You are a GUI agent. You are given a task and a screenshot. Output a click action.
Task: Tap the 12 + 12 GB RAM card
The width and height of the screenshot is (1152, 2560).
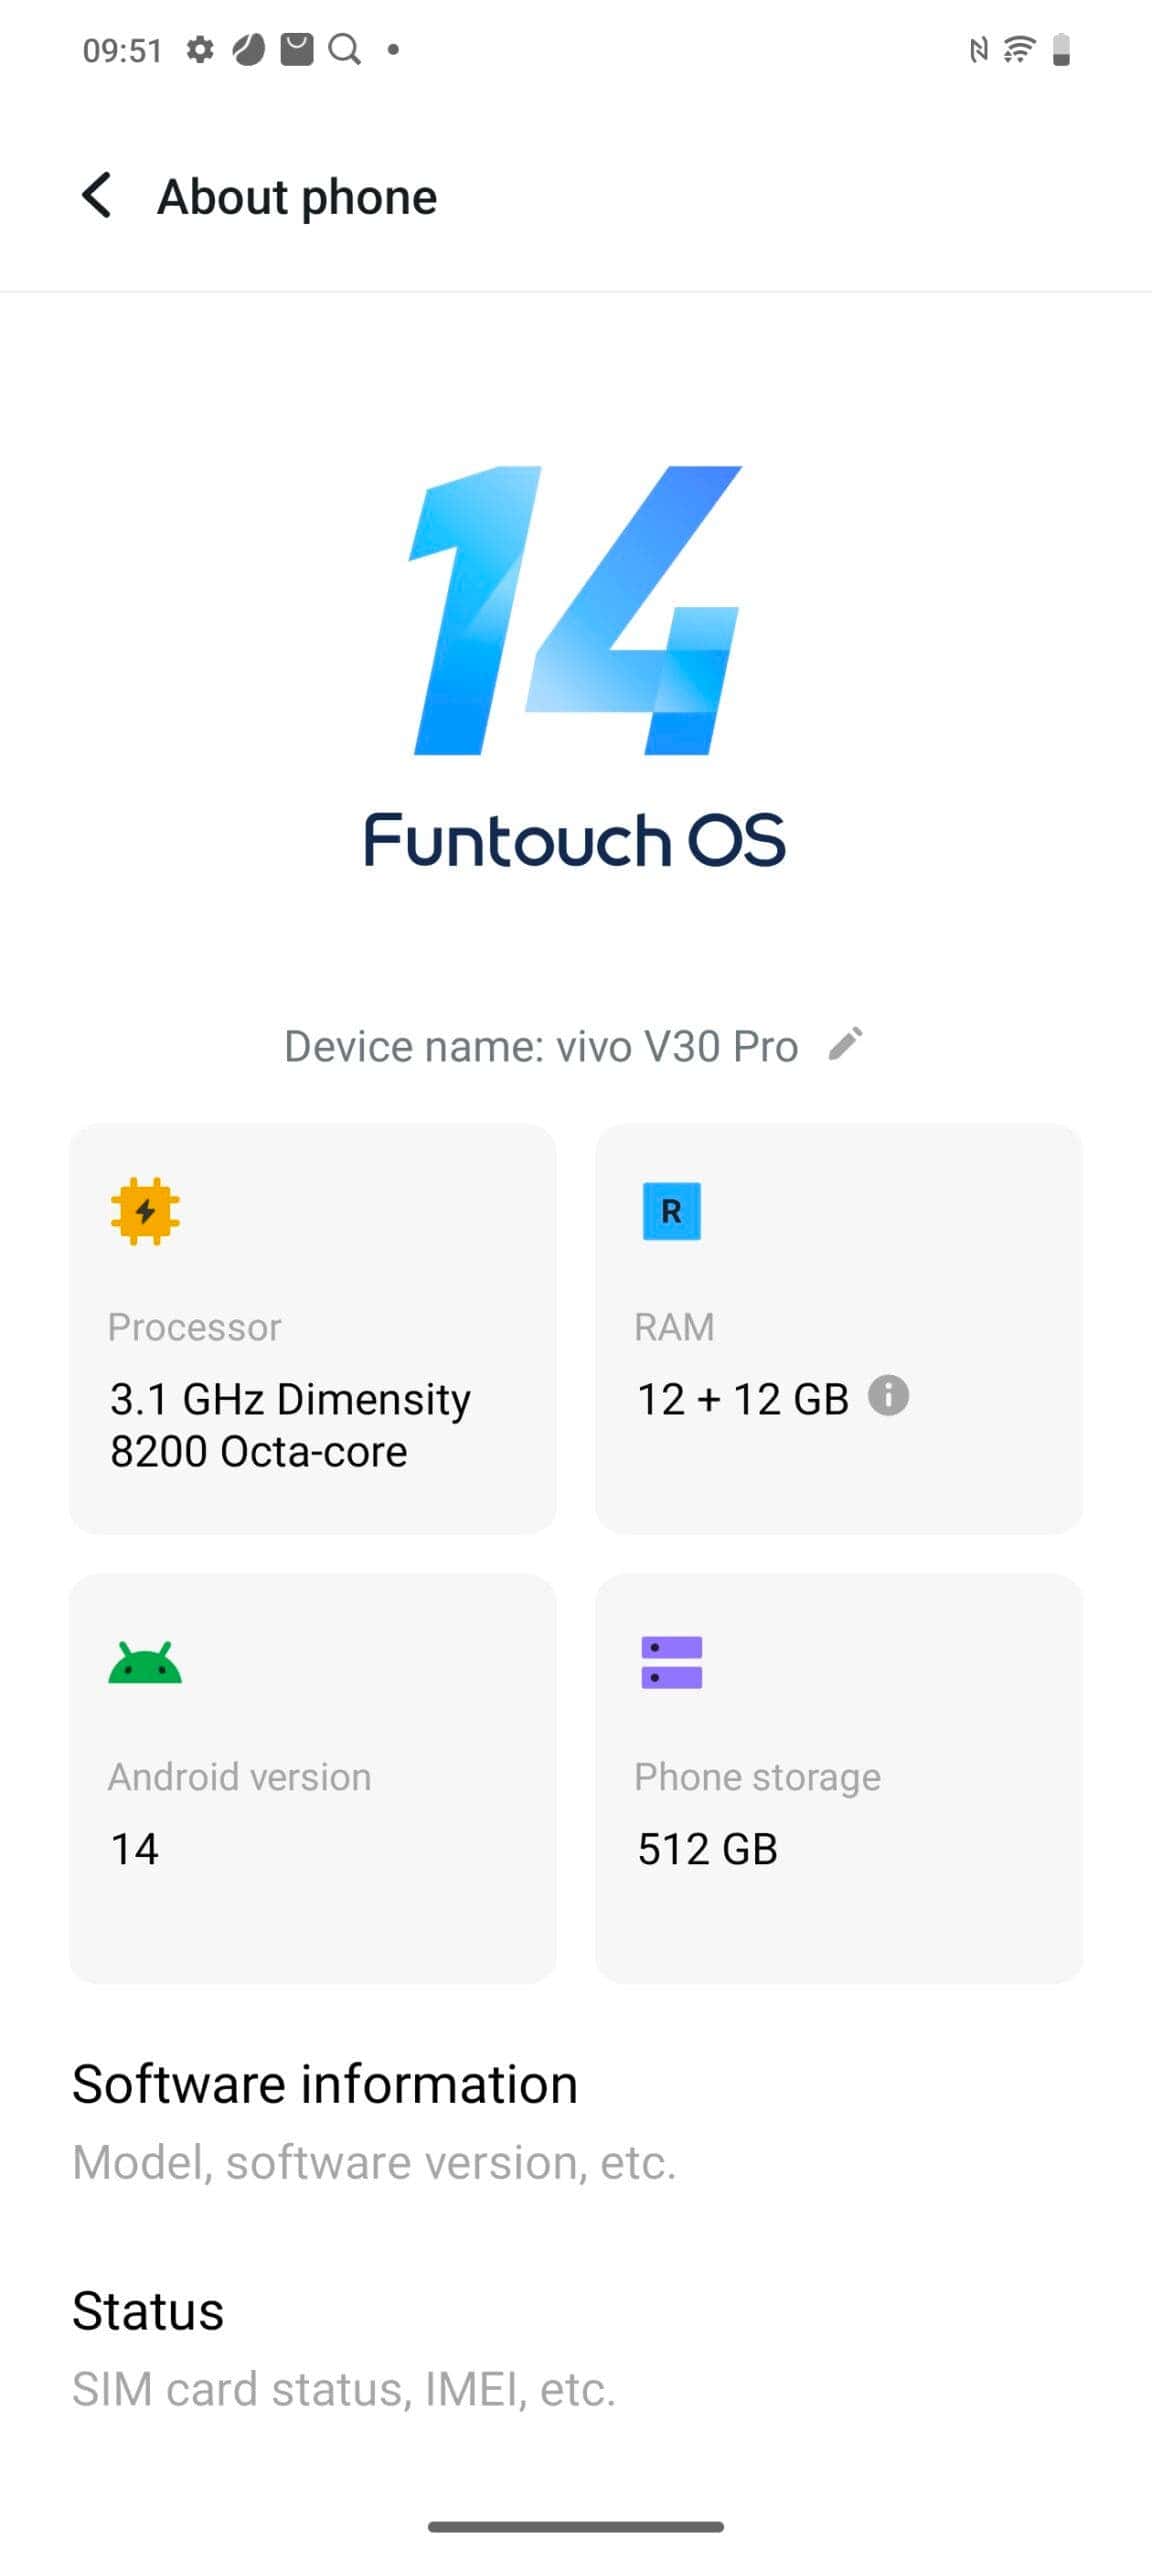pos(839,1328)
